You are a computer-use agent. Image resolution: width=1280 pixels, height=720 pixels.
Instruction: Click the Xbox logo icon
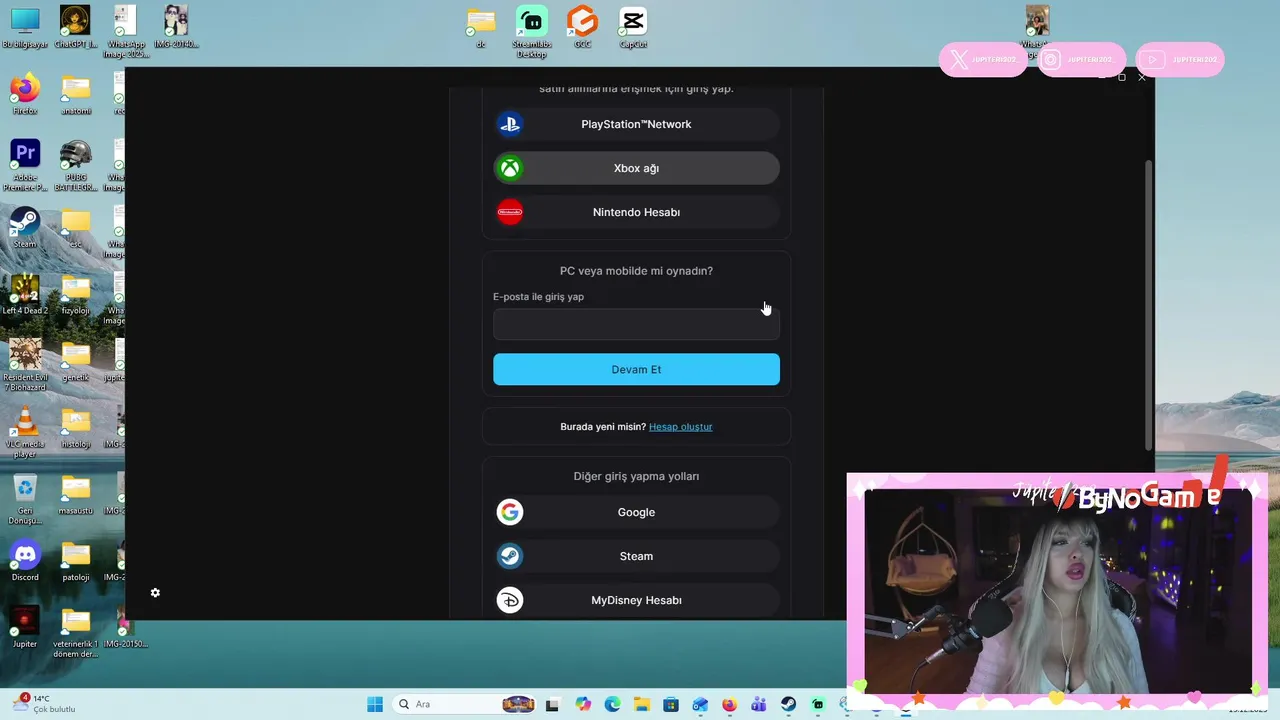coord(510,168)
